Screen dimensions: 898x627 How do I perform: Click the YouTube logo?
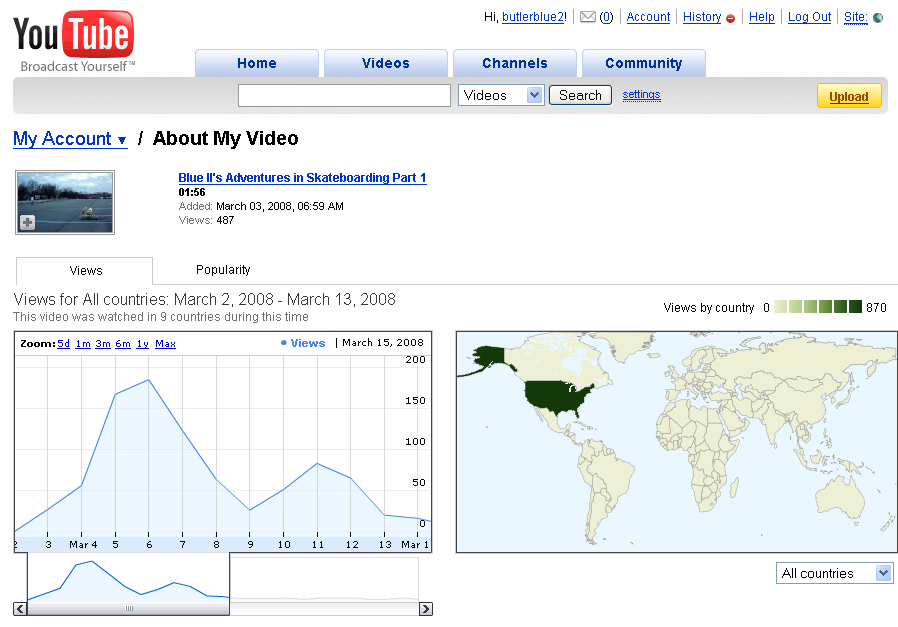pyautogui.click(x=74, y=41)
